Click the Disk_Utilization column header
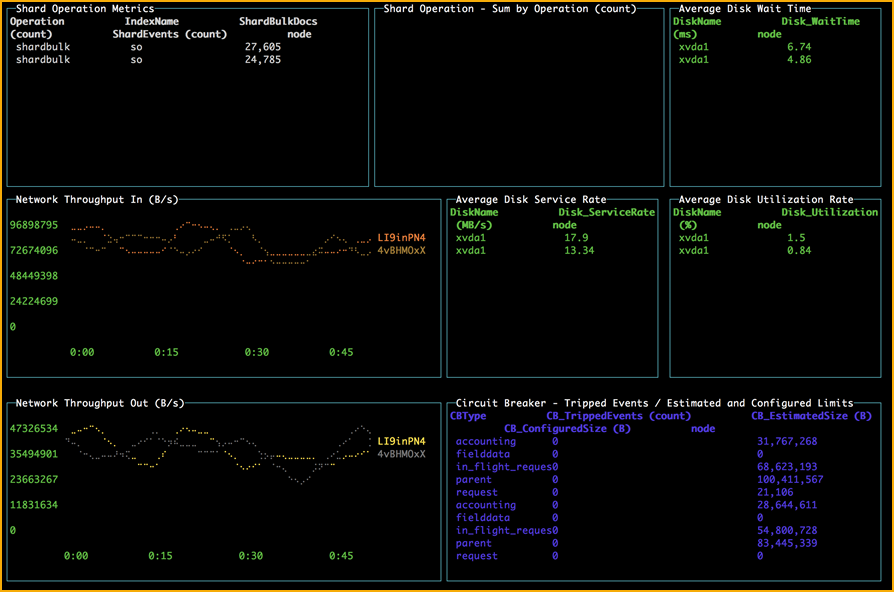This screenshot has width=894, height=592. [829, 212]
